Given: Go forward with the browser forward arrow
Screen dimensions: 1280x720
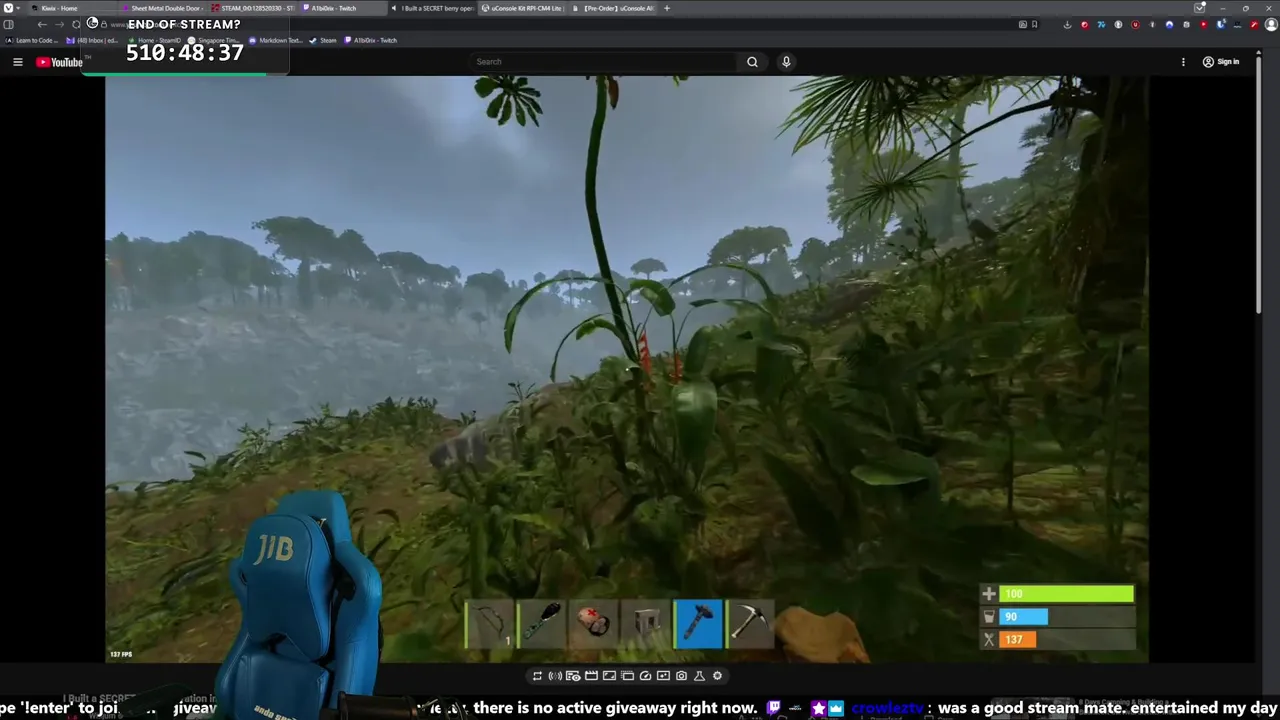Looking at the screenshot, I should tap(59, 24).
